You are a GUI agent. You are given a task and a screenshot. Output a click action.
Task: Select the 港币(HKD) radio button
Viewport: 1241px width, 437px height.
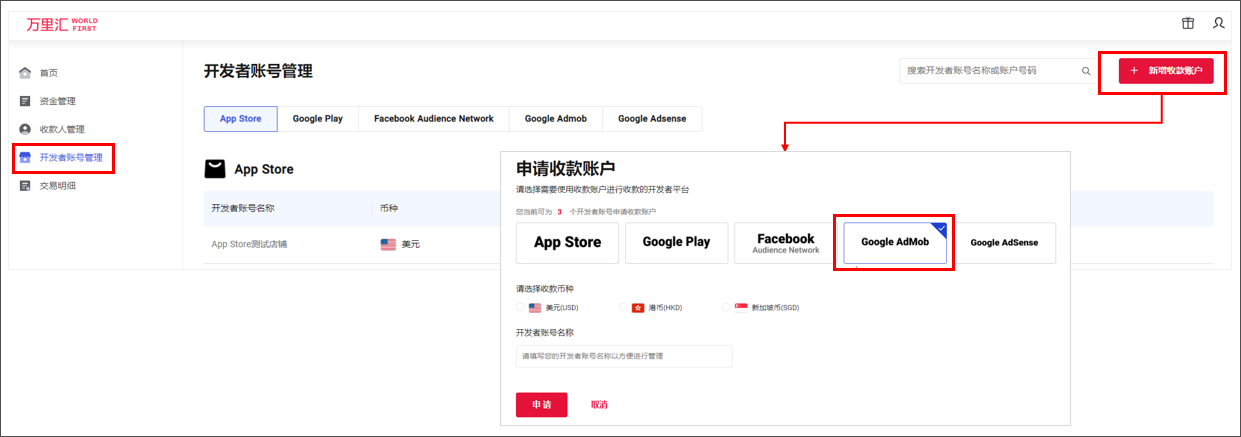624,308
